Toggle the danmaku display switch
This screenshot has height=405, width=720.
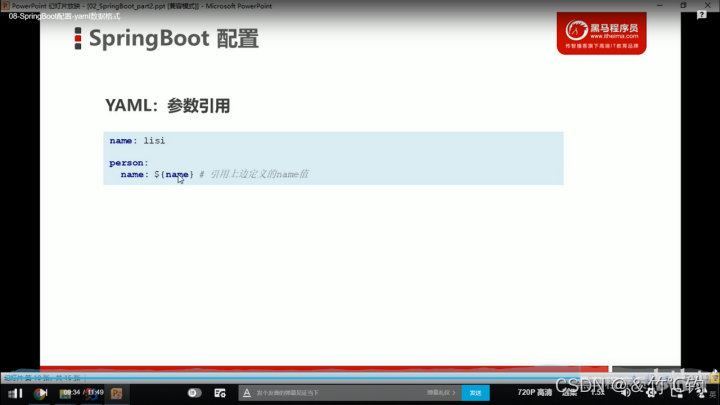coord(195,393)
